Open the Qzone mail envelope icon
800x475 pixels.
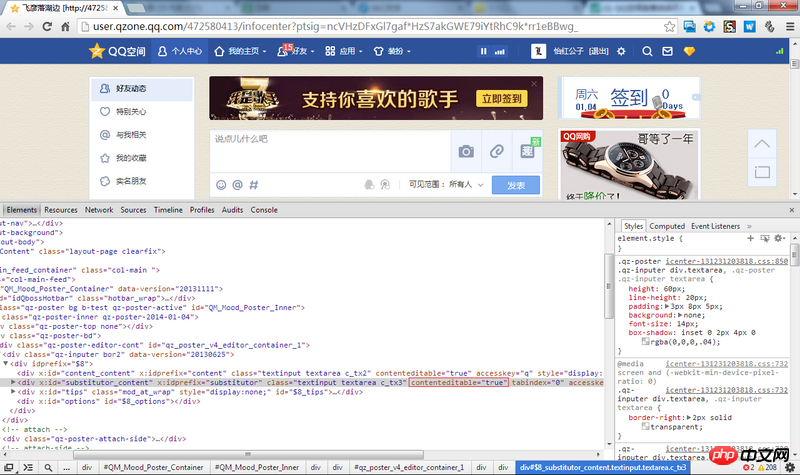pyautogui.click(x=667, y=51)
